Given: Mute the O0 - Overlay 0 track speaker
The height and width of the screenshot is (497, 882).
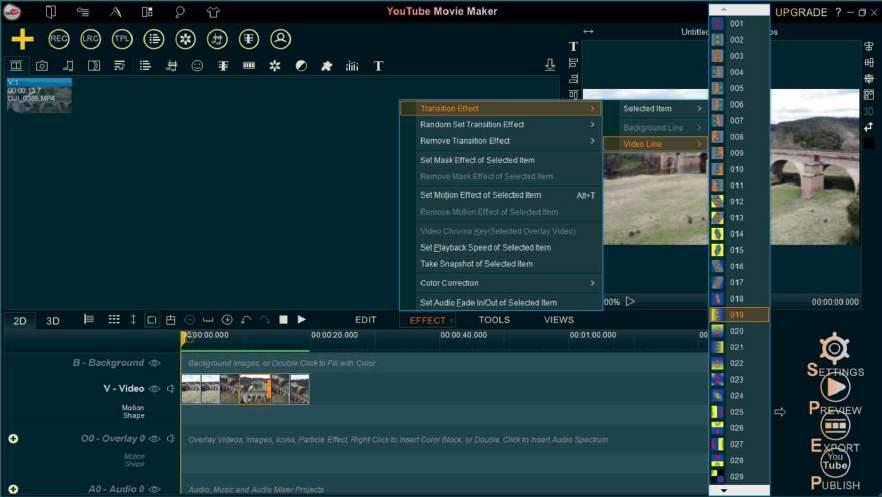Looking at the screenshot, I should (170, 439).
